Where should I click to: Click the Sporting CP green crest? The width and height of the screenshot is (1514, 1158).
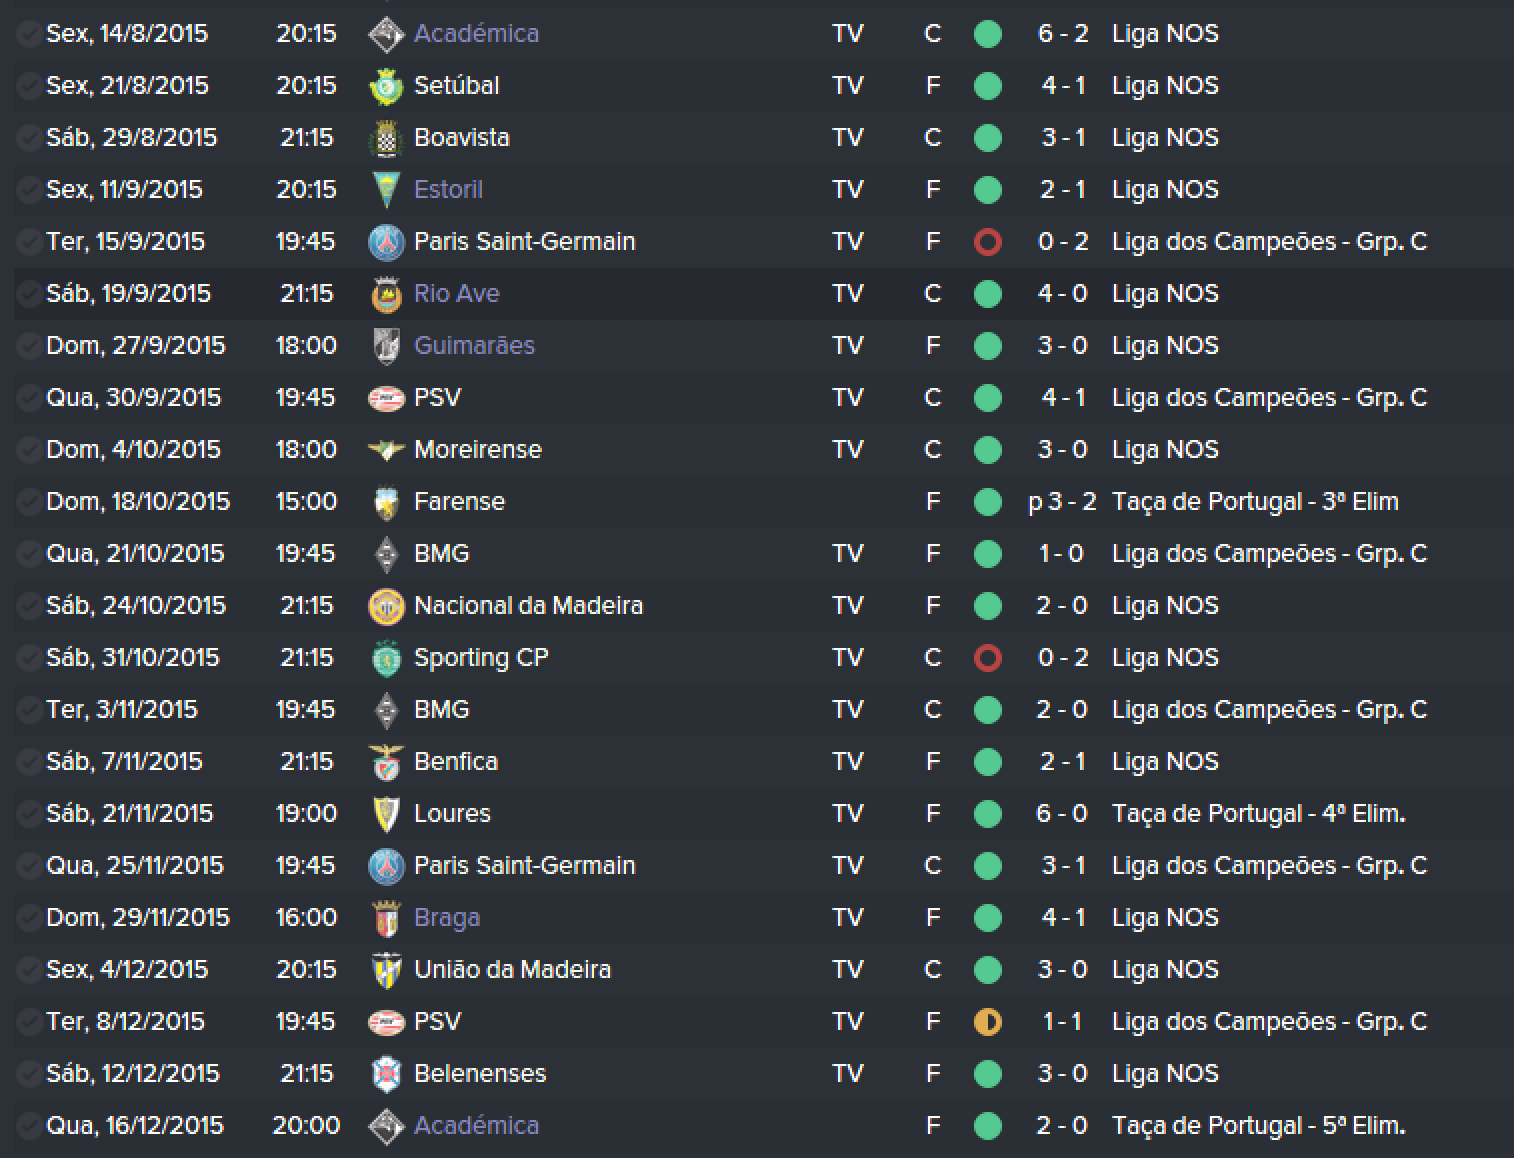pyautogui.click(x=386, y=658)
